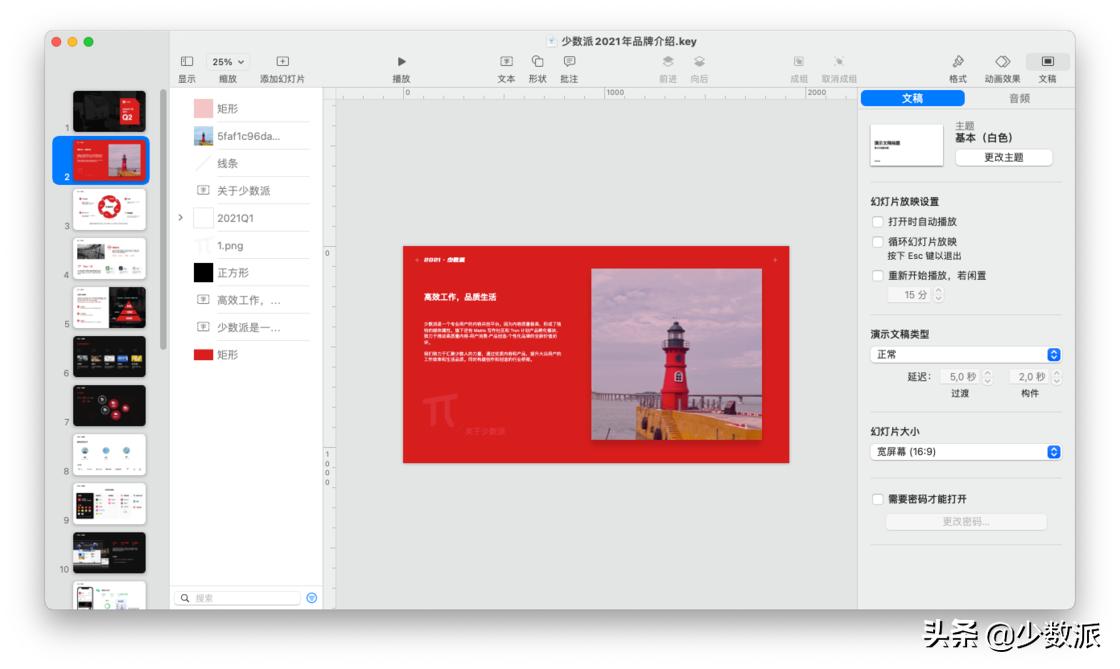Add a Comment (批注) from toolbar
The height and width of the screenshot is (669, 1120).
click(x=569, y=62)
